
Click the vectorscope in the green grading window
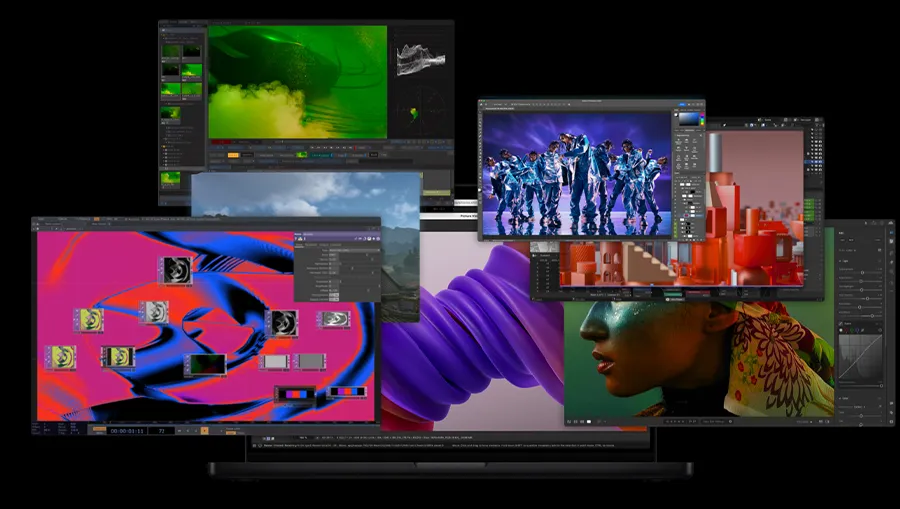421,111
